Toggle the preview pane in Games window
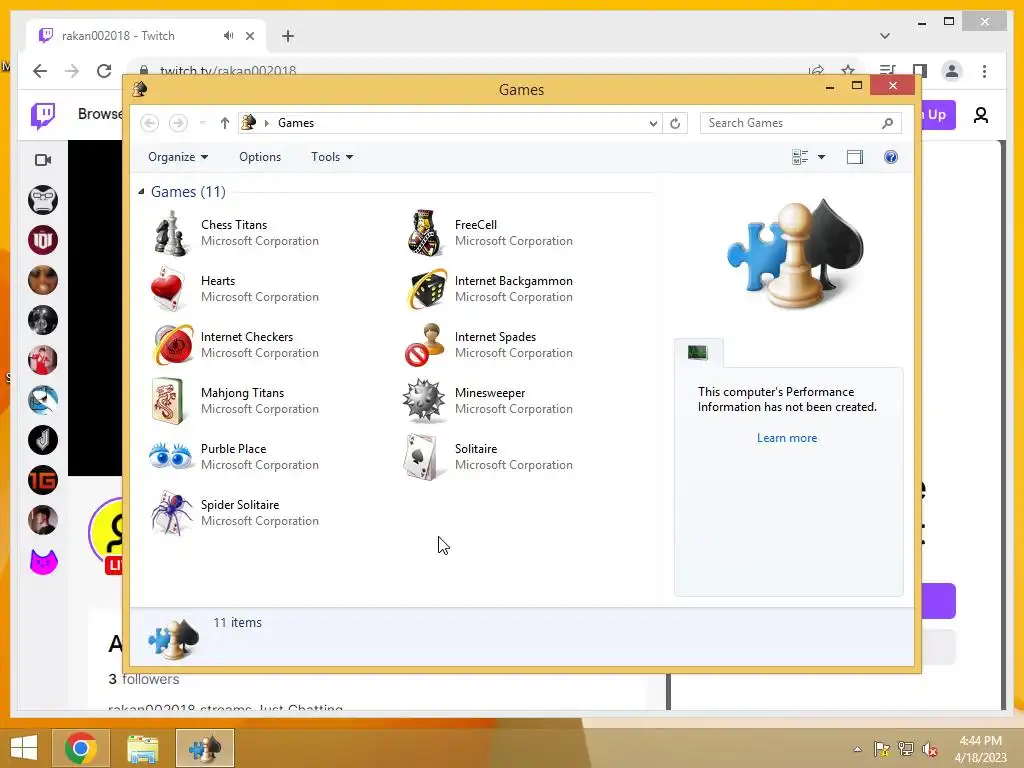1024x768 pixels. pos(854,157)
